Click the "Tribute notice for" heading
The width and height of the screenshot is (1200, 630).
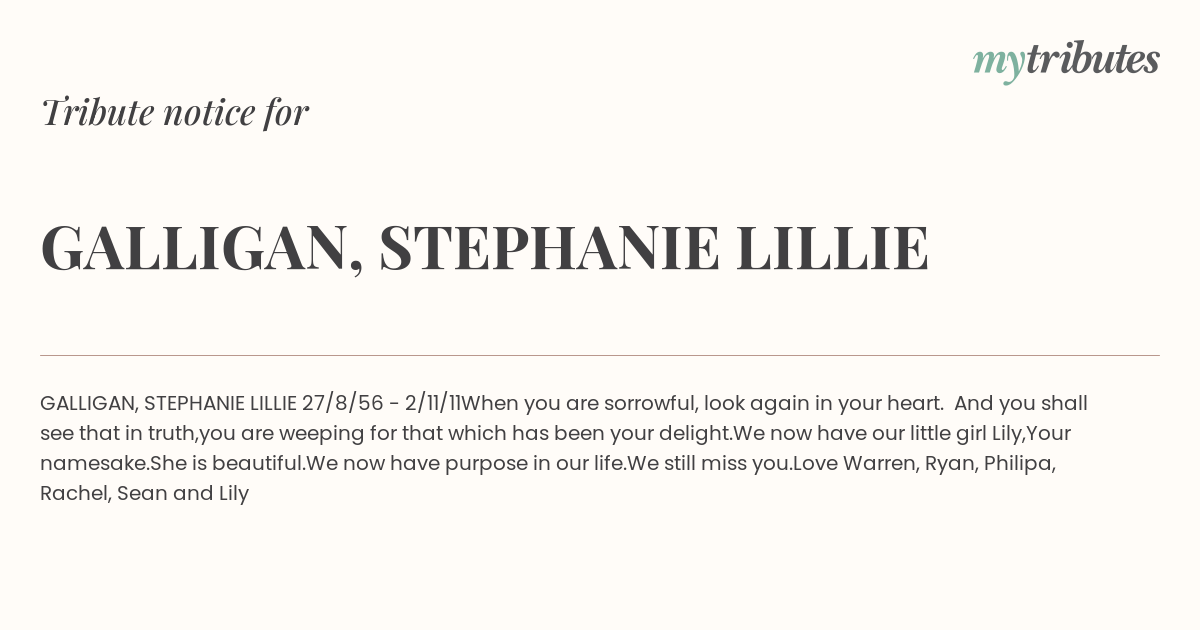pos(175,112)
